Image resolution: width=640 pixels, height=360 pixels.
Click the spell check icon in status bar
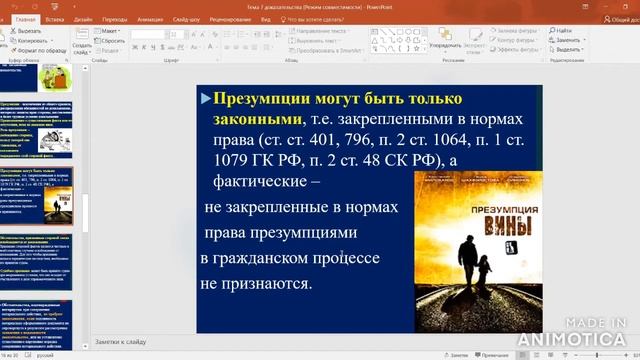[x=28, y=355]
